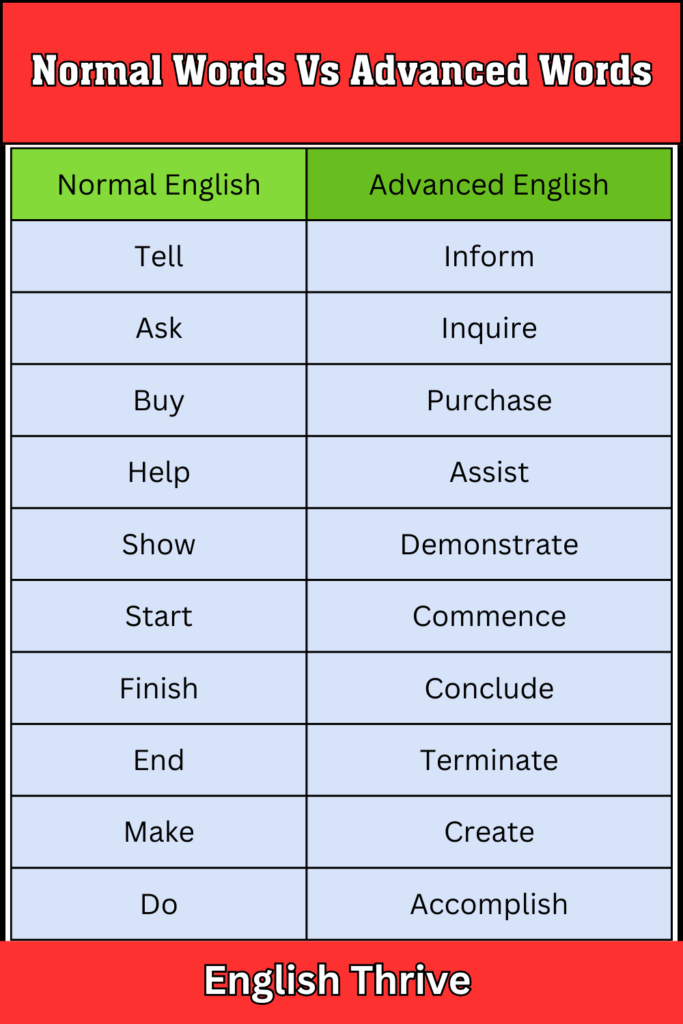Click the 'Inquire' cell
Screen dimensions: 683x1024
click(489, 329)
